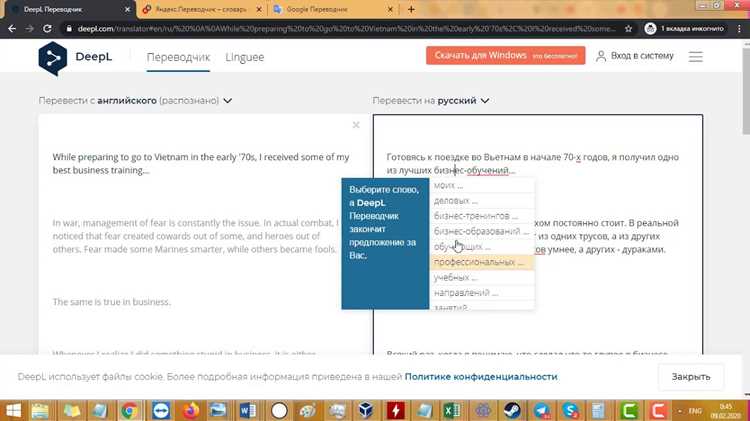Screen dimensions: 750x421
Task: Open the Linguee navigation tab
Action: (244, 57)
